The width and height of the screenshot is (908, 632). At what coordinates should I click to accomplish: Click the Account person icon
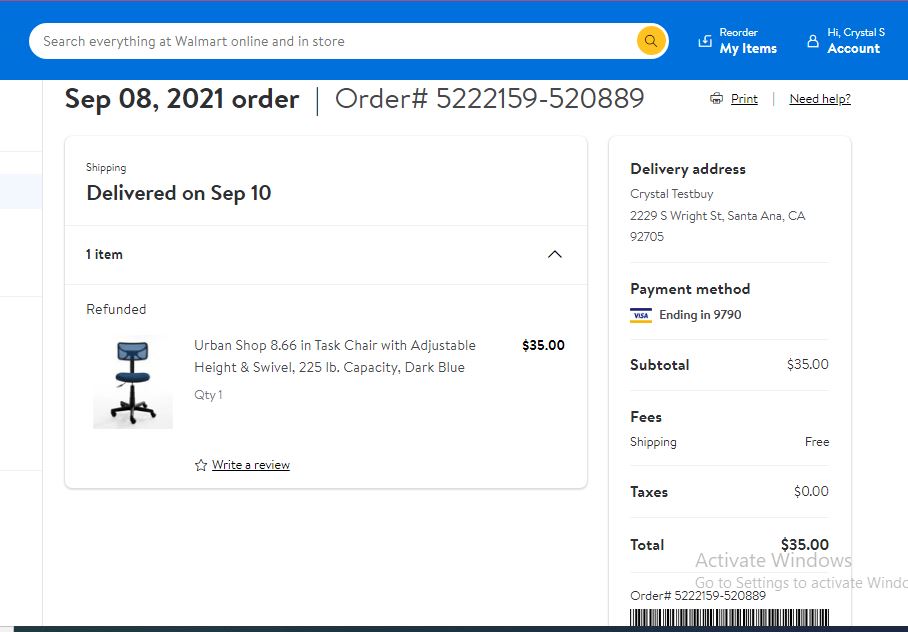point(813,41)
